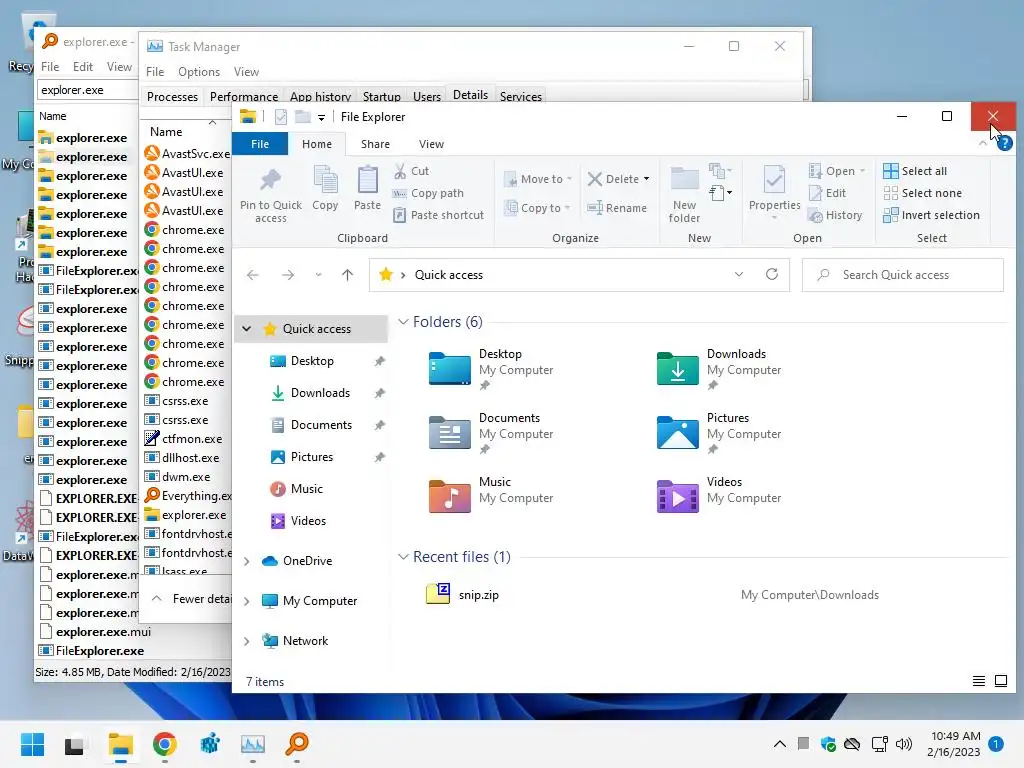Screen dimensions: 1024x768
Task: Click Chrome icon on taskbar
Action: (x=165, y=744)
